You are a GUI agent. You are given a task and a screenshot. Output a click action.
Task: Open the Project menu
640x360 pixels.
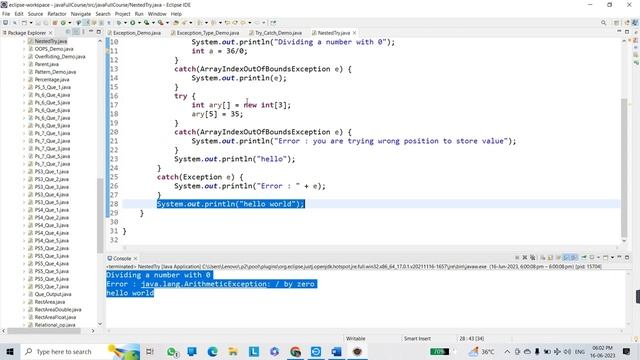click(122, 14)
